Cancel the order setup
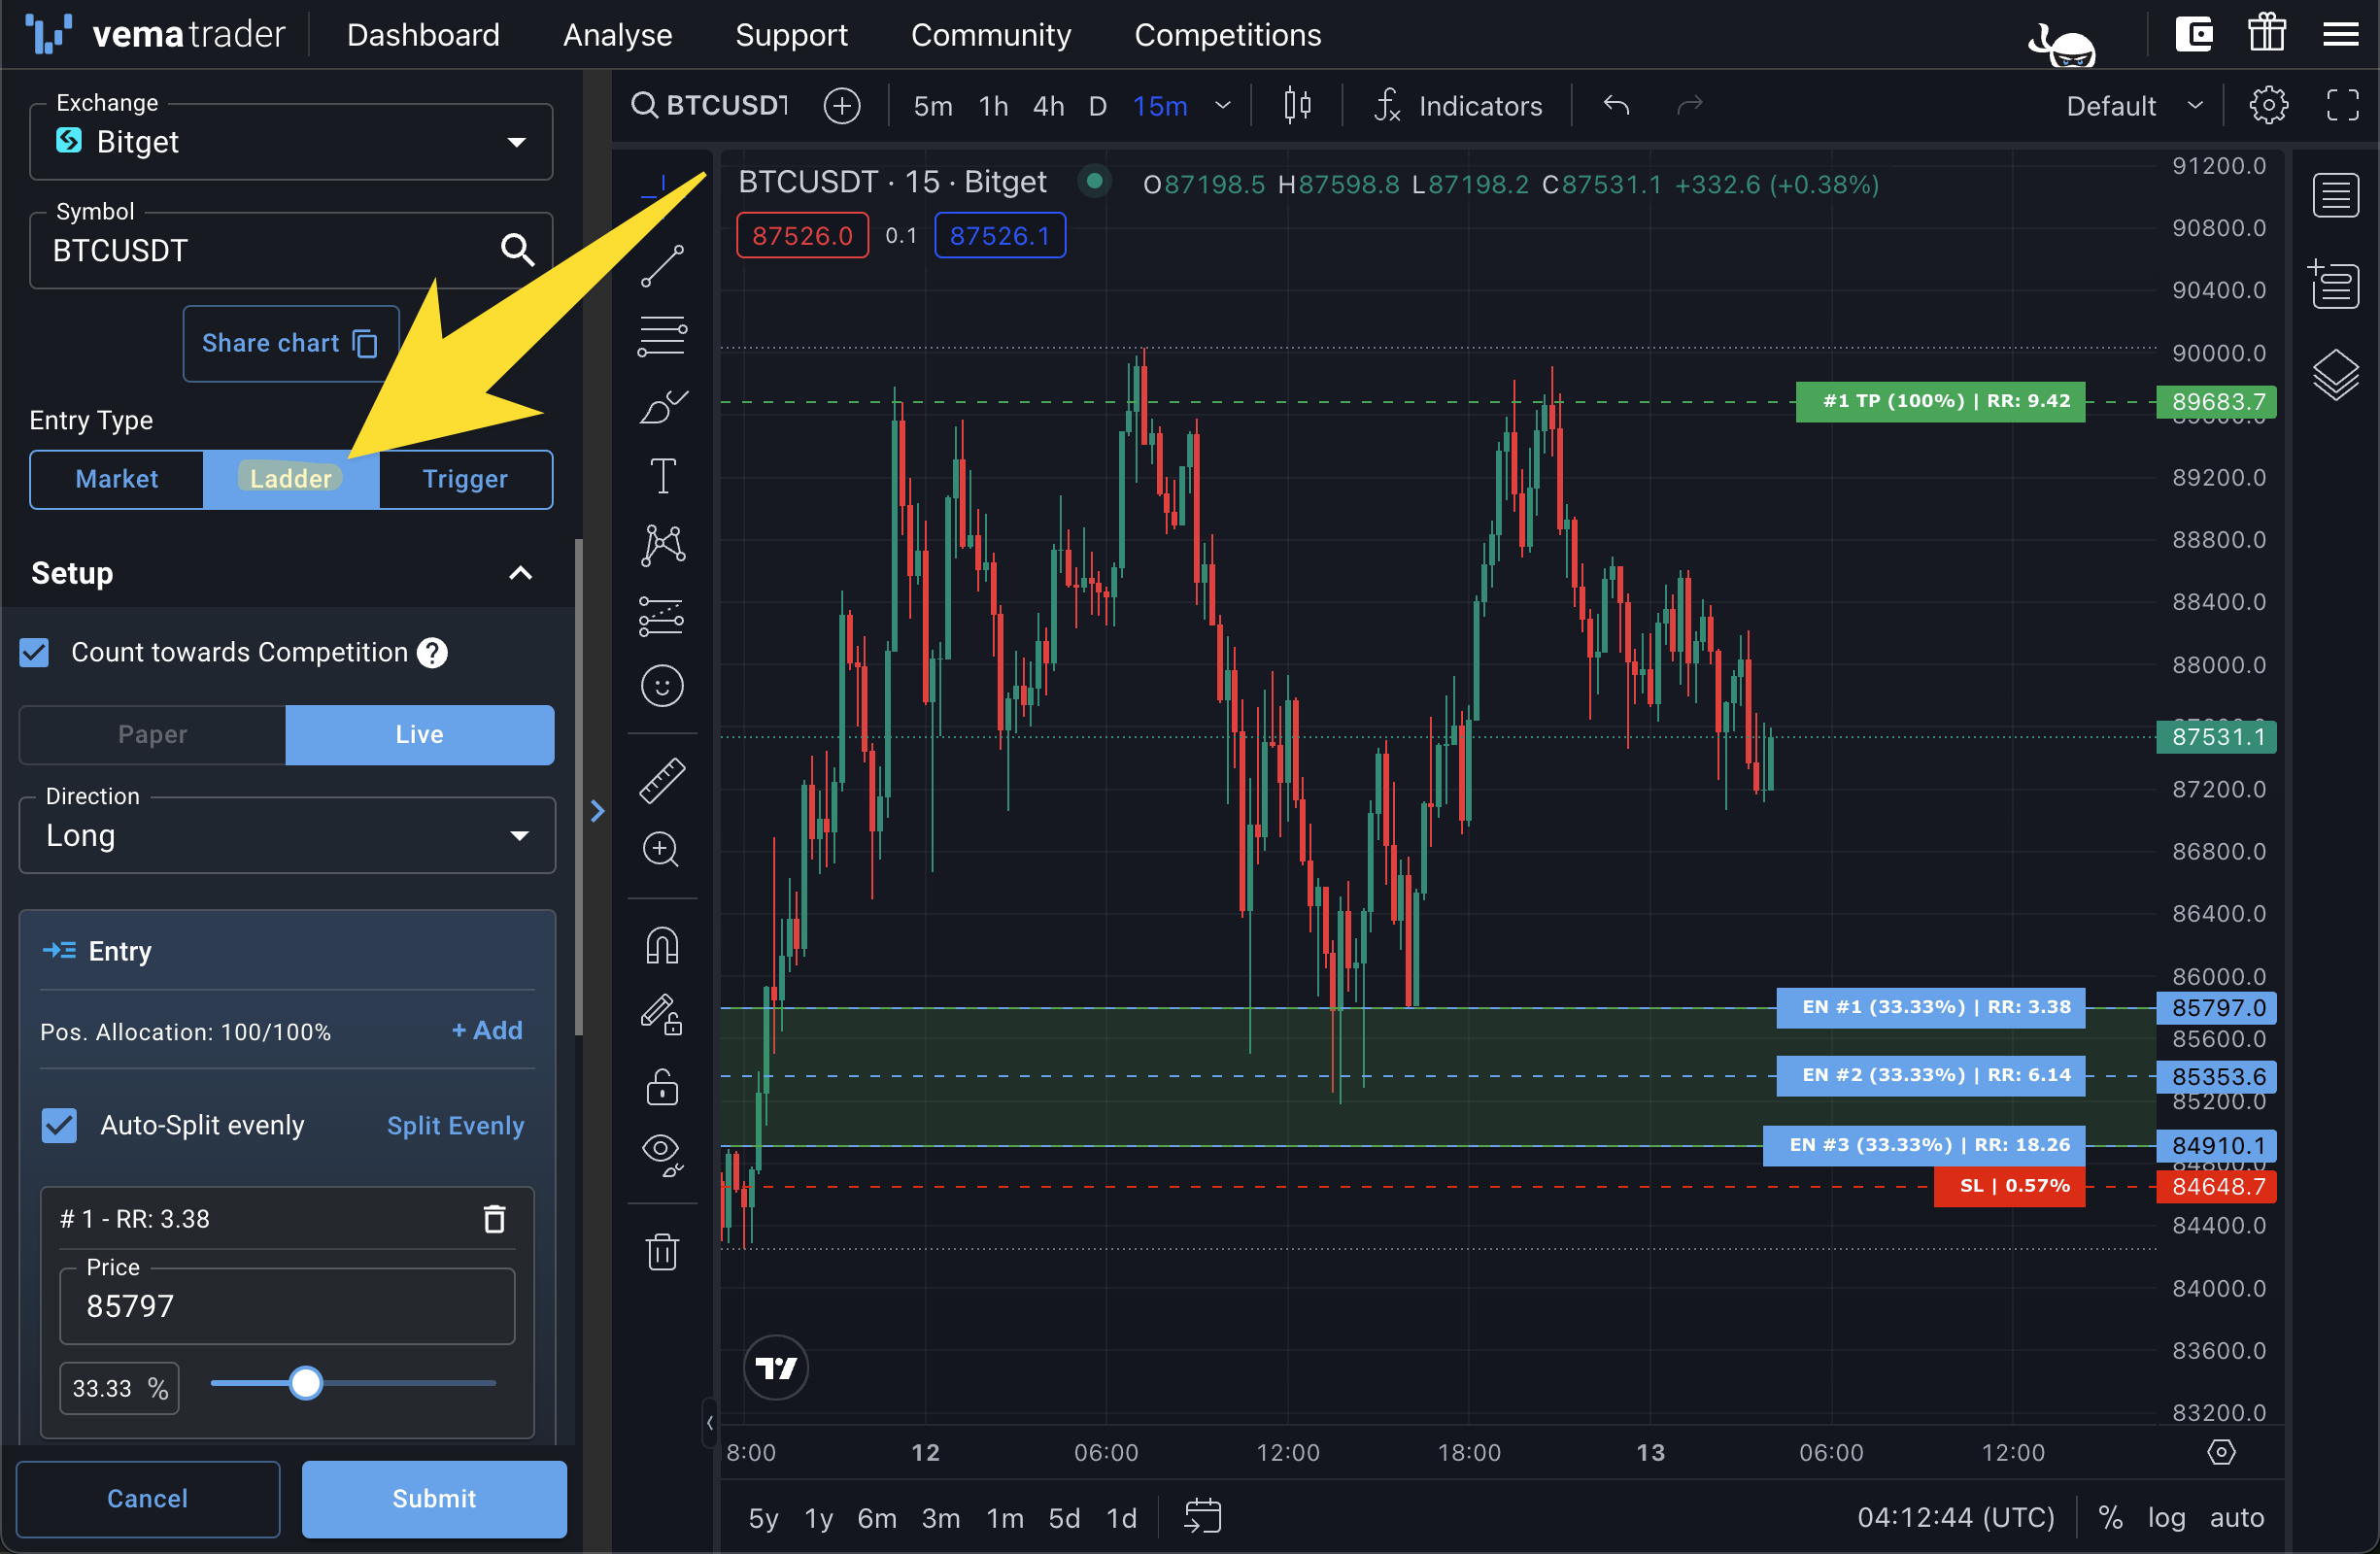Viewport: 2380px width, 1554px height. tap(147, 1497)
